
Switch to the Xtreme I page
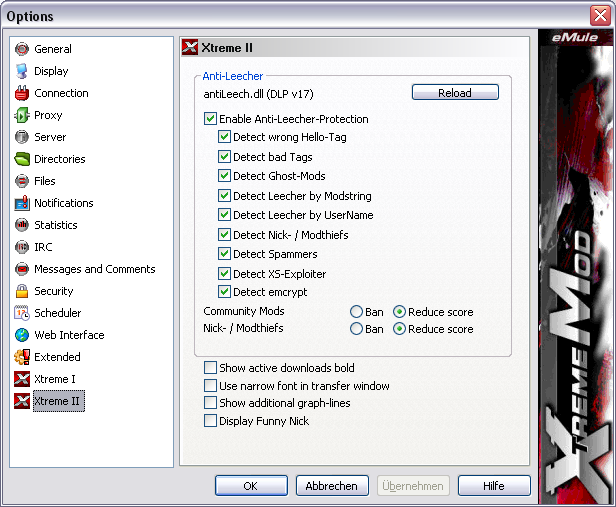pyautogui.click(x=55, y=379)
